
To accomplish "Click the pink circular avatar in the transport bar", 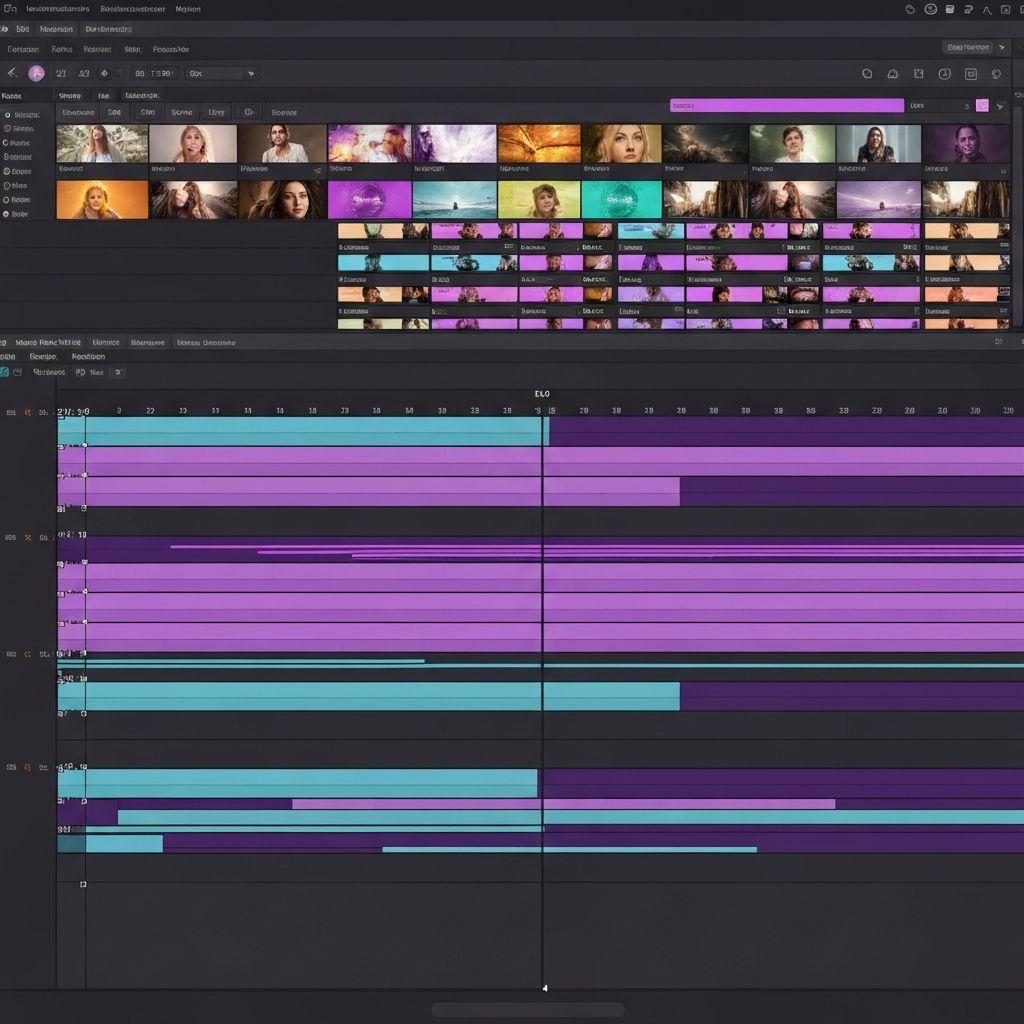I will click(x=35, y=72).
